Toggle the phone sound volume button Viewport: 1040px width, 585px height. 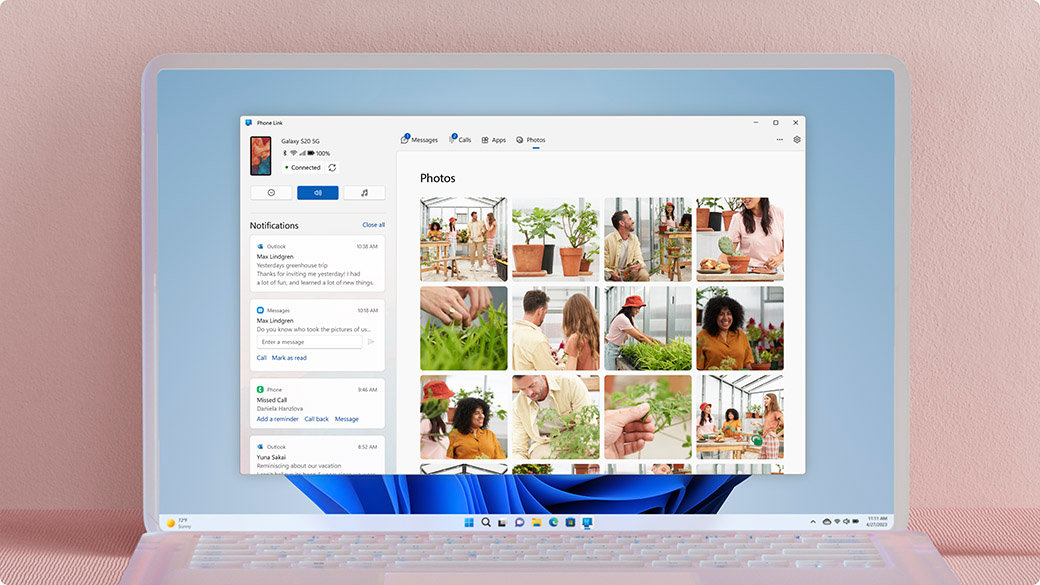[318, 193]
